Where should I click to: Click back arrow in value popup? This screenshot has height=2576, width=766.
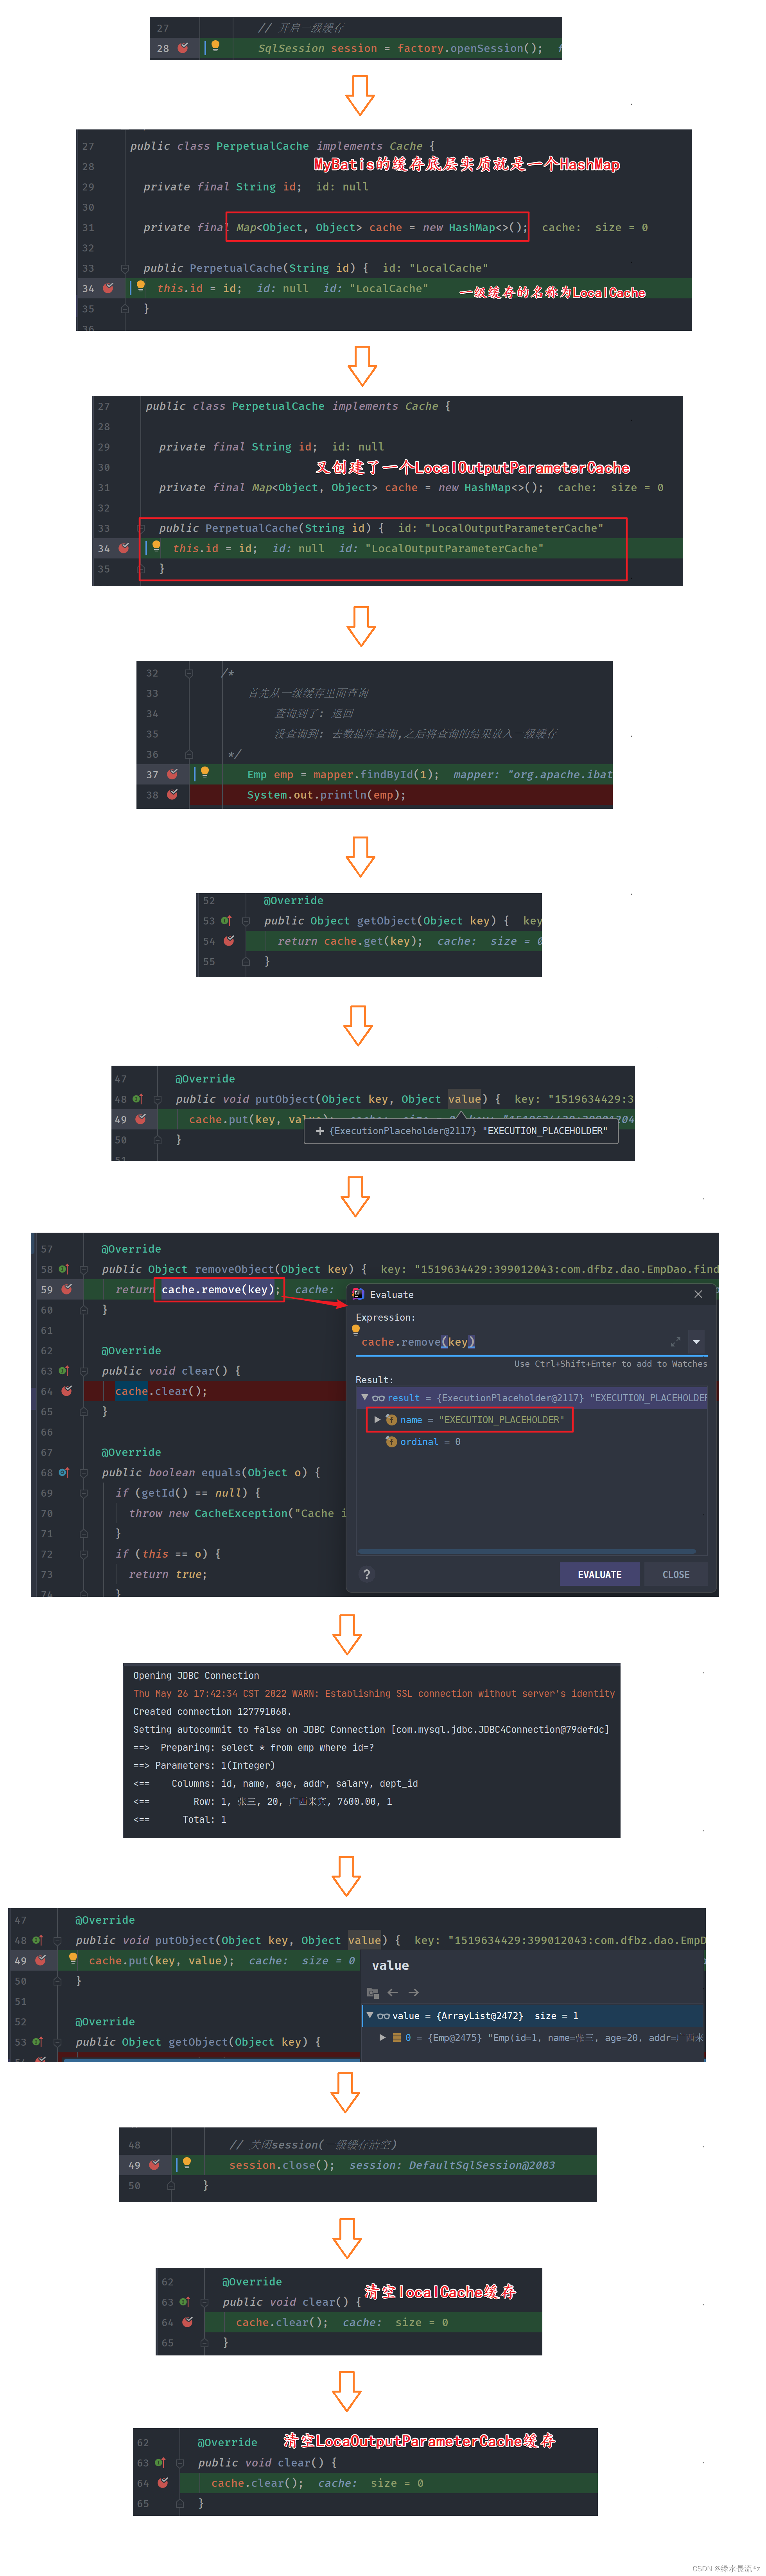pyautogui.click(x=393, y=1992)
